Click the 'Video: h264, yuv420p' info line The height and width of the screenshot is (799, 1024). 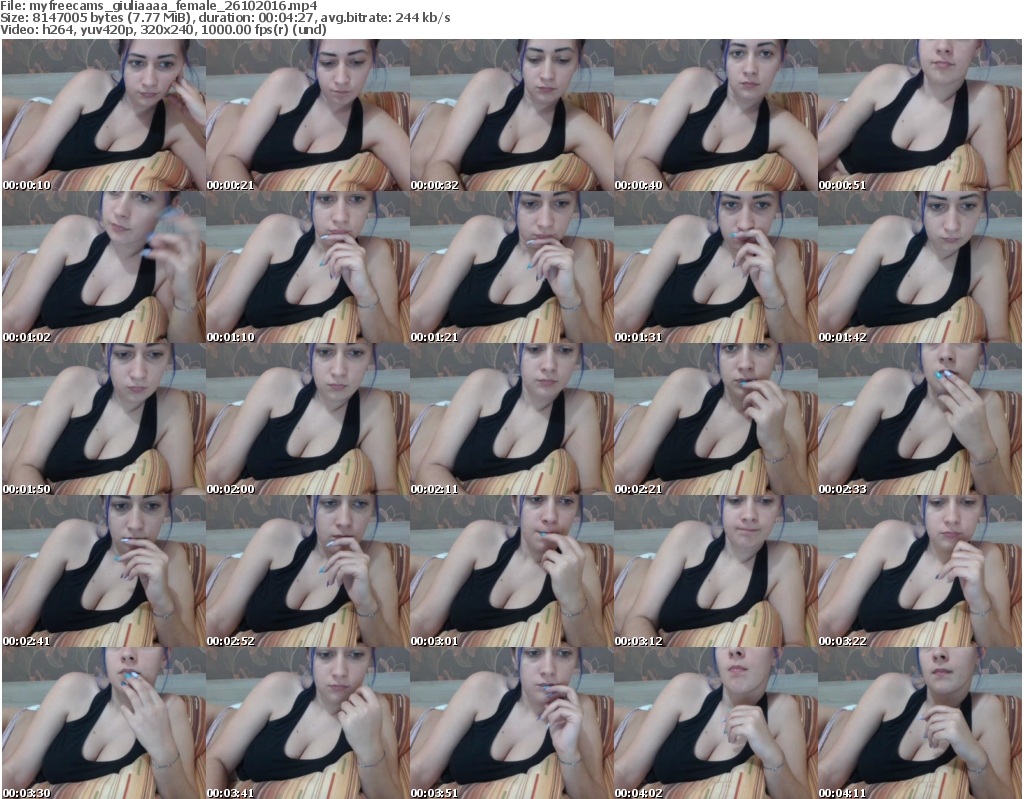163,29
